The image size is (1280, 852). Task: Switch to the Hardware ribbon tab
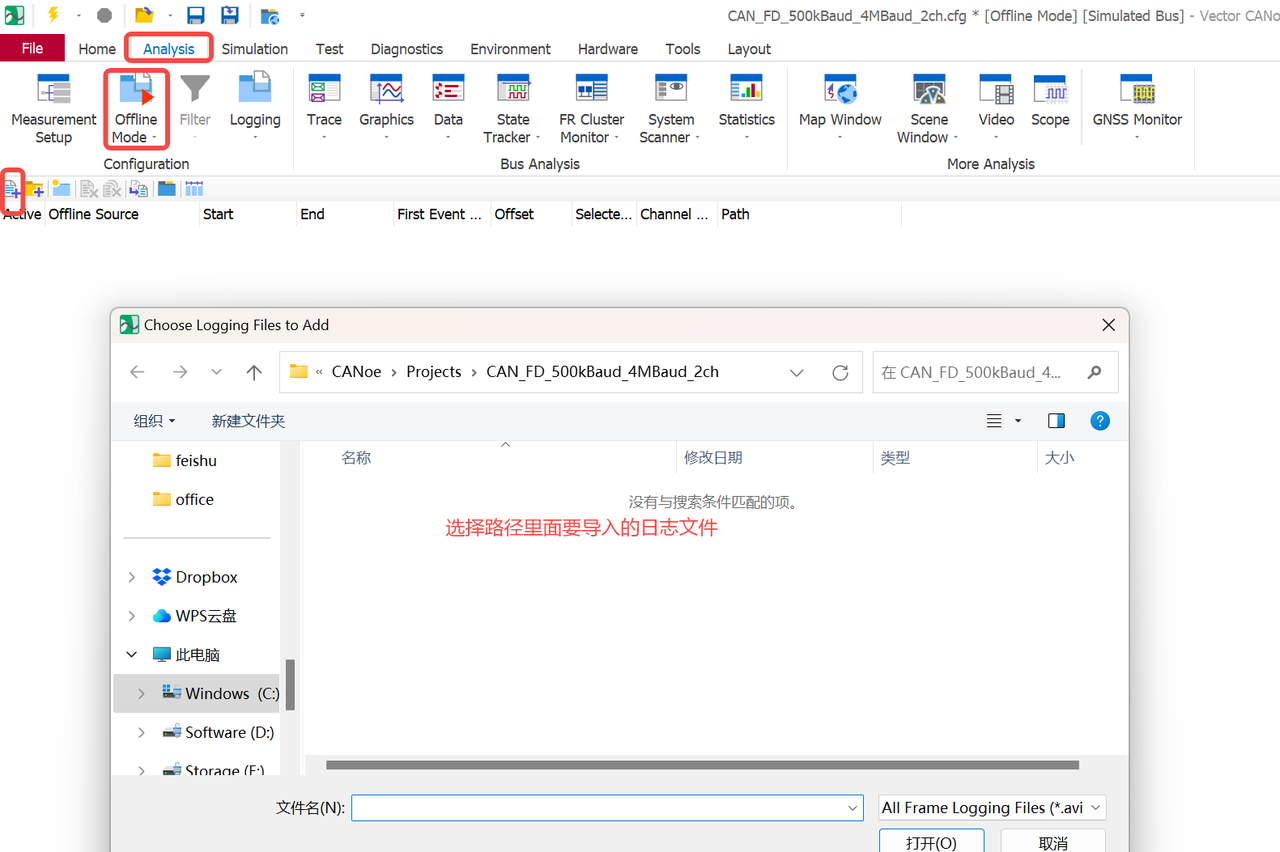tap(608, 48)
